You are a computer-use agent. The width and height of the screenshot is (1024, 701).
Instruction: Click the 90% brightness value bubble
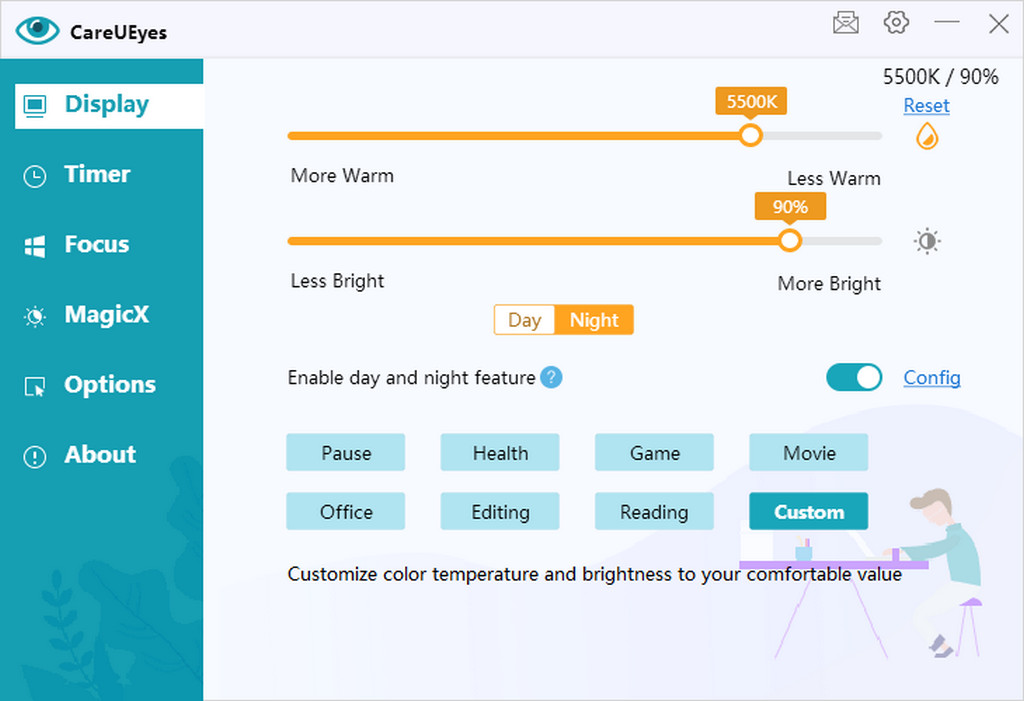(x=790, y=206)
